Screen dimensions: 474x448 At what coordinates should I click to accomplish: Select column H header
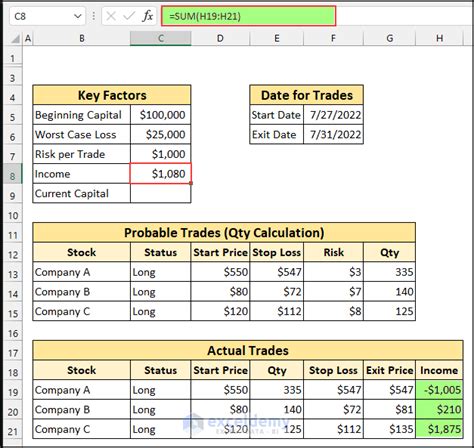click(439, 38)
